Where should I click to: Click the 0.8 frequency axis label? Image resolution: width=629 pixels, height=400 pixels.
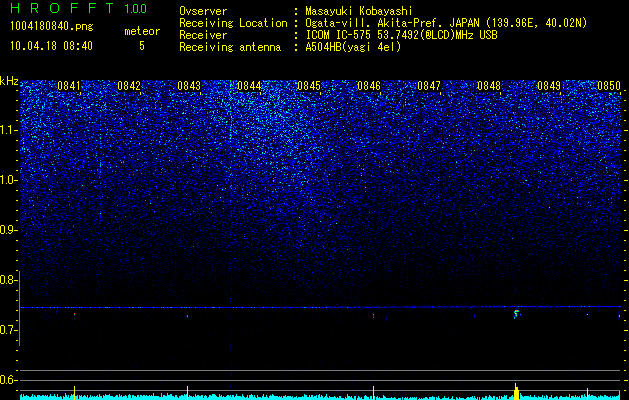(x=9, y=280)
